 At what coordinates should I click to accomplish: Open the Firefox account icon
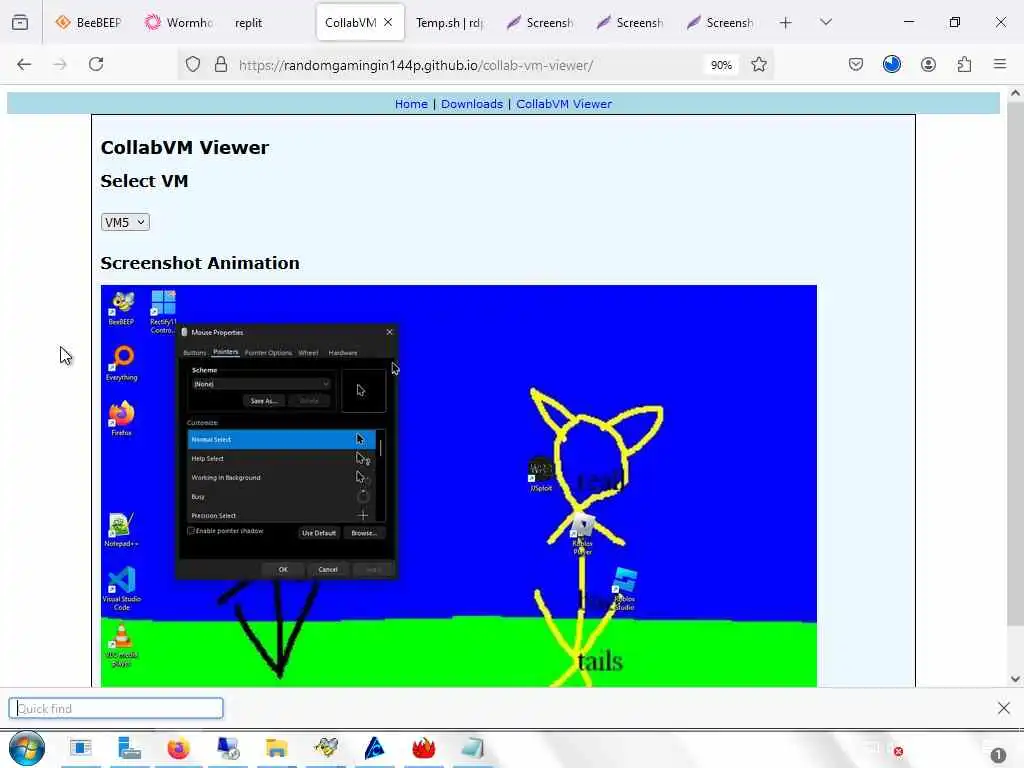pyautogui.click(x=928, y=64)
